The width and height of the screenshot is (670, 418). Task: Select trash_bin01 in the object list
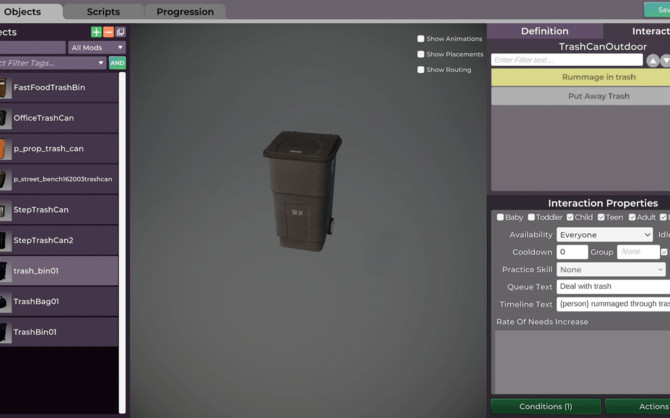[59, 271]
